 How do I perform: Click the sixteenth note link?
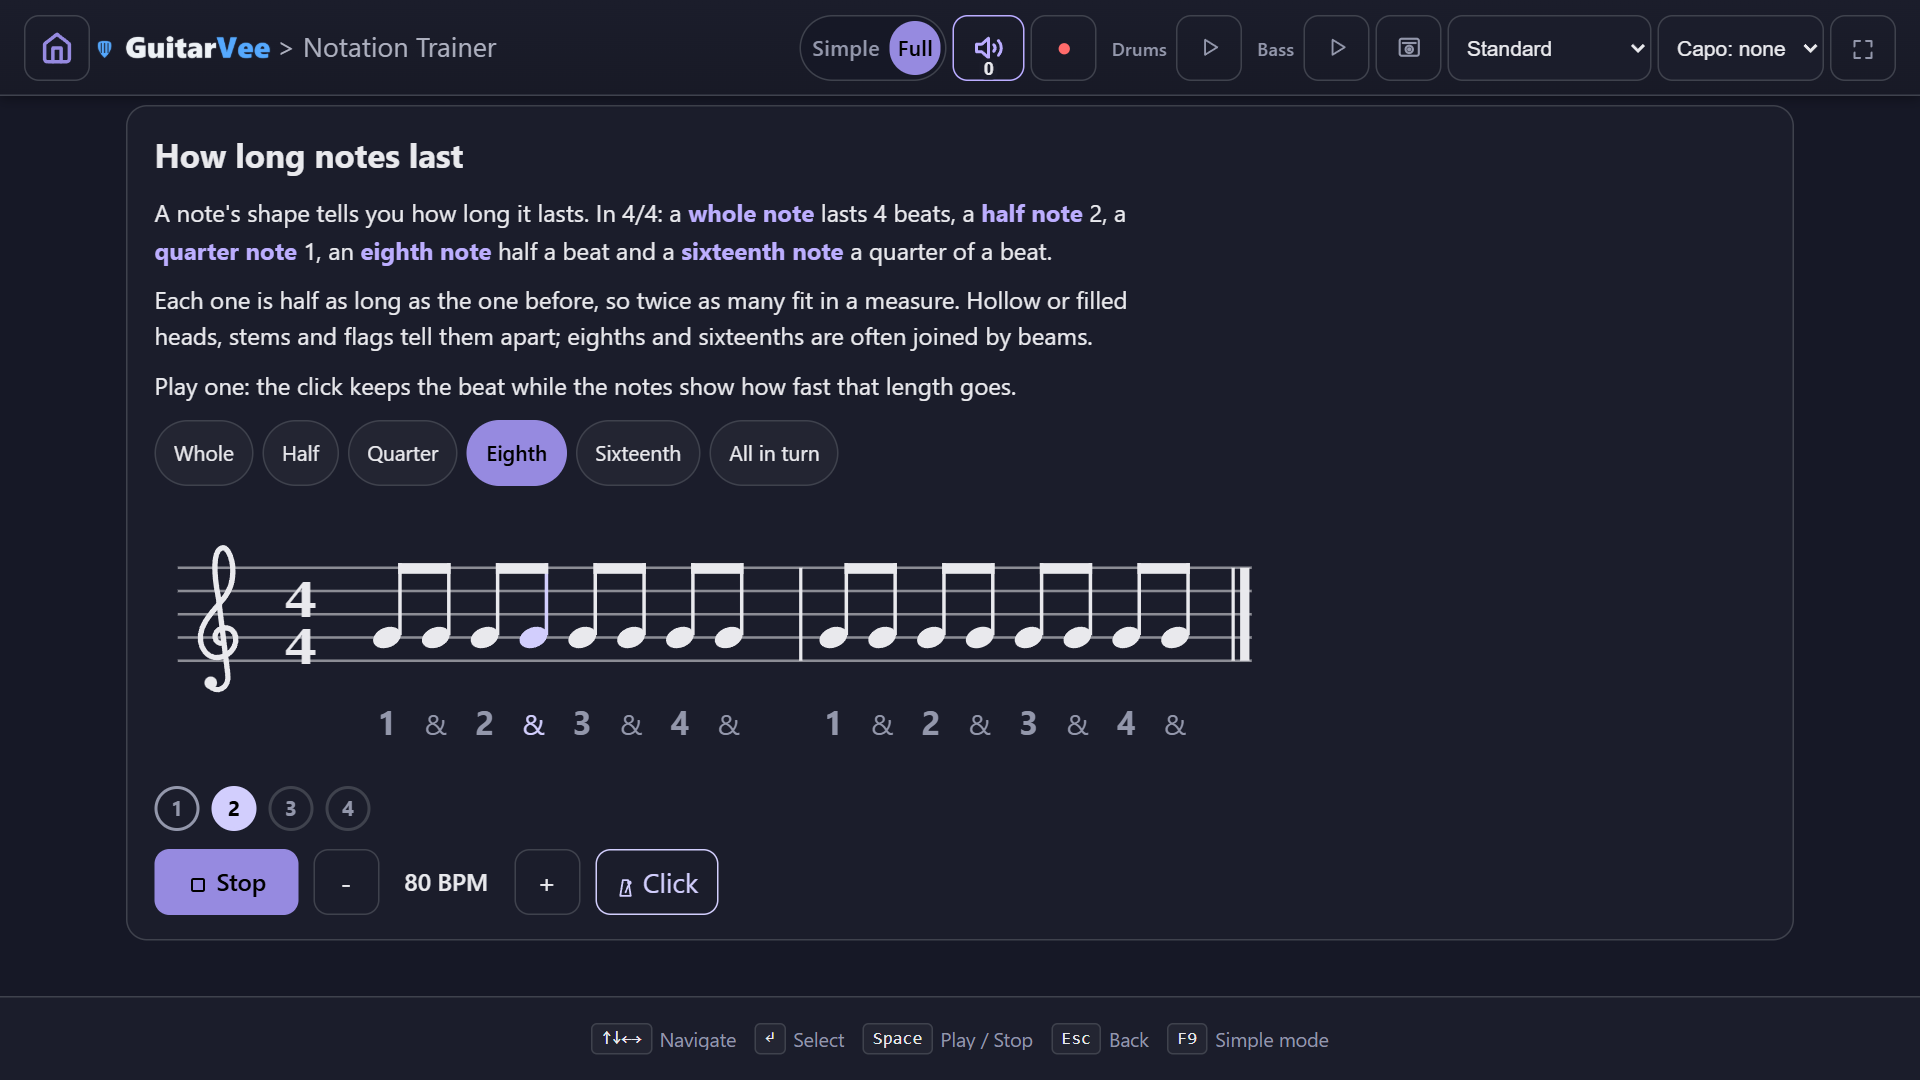click(x=762, y=252)
